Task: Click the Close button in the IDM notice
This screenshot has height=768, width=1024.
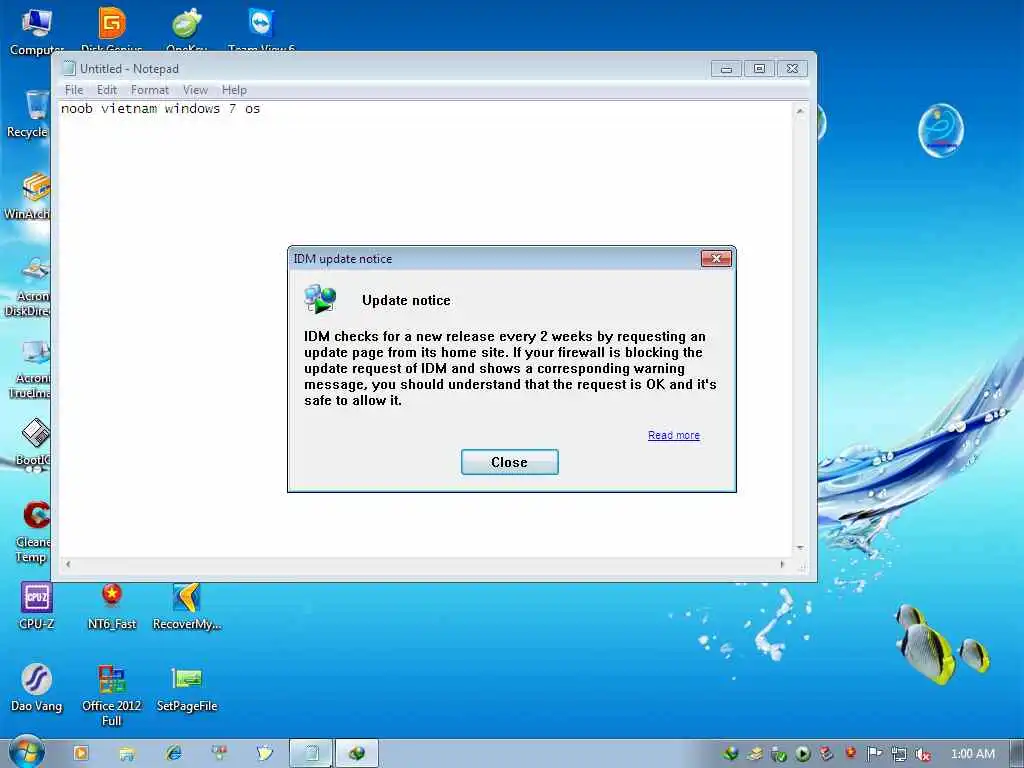Action: 509,462
